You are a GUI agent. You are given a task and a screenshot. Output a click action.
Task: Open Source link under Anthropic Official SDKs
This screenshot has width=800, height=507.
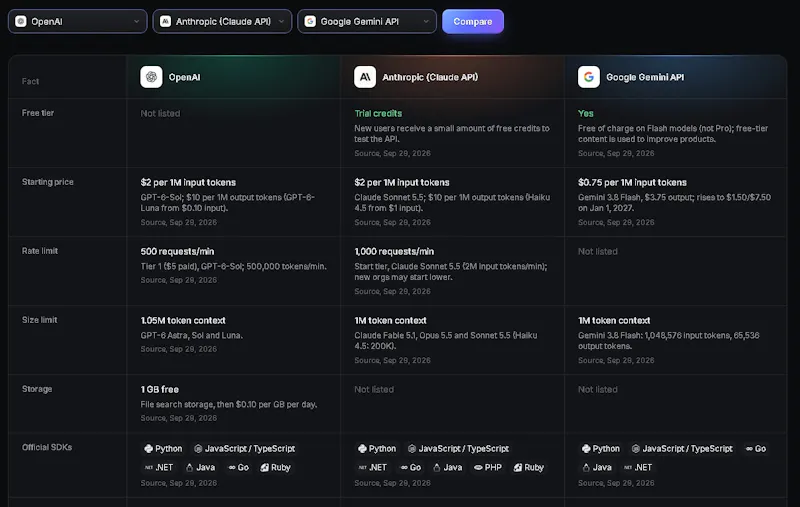392,483
